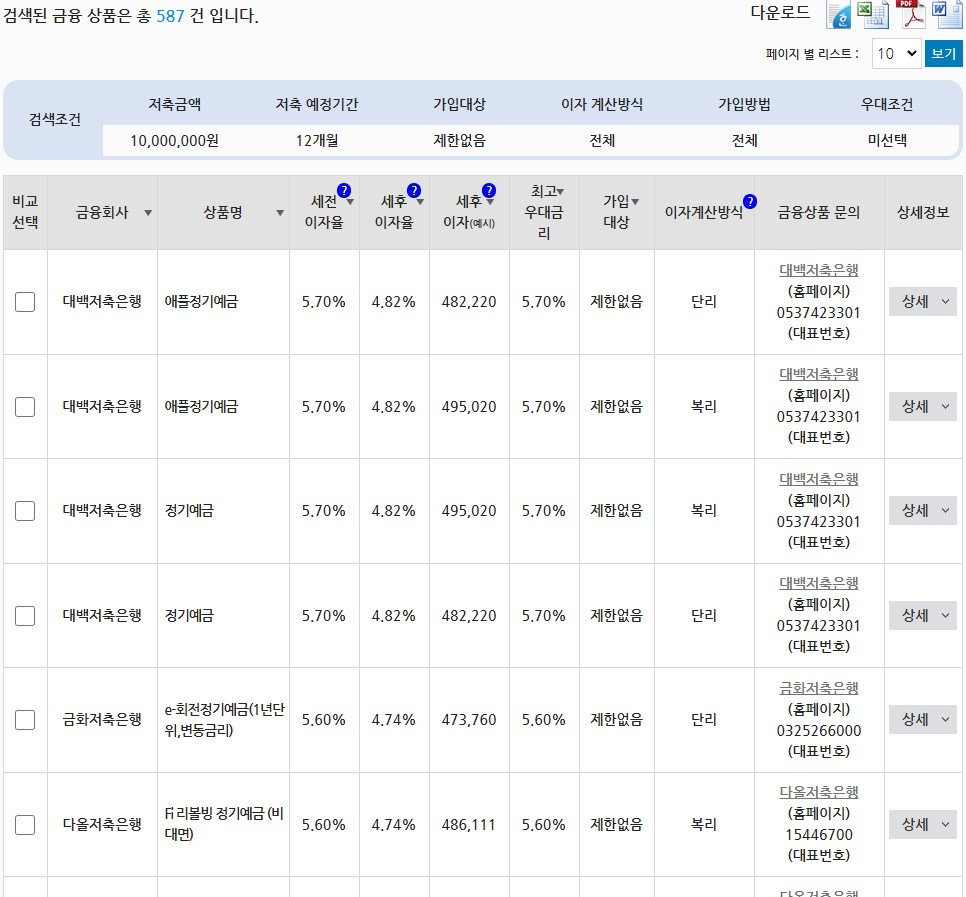Check compare box for 다올저축은행 Fi 리볼빙 row
The width and height of the screenshot is (966, 897).
(25, 824)
